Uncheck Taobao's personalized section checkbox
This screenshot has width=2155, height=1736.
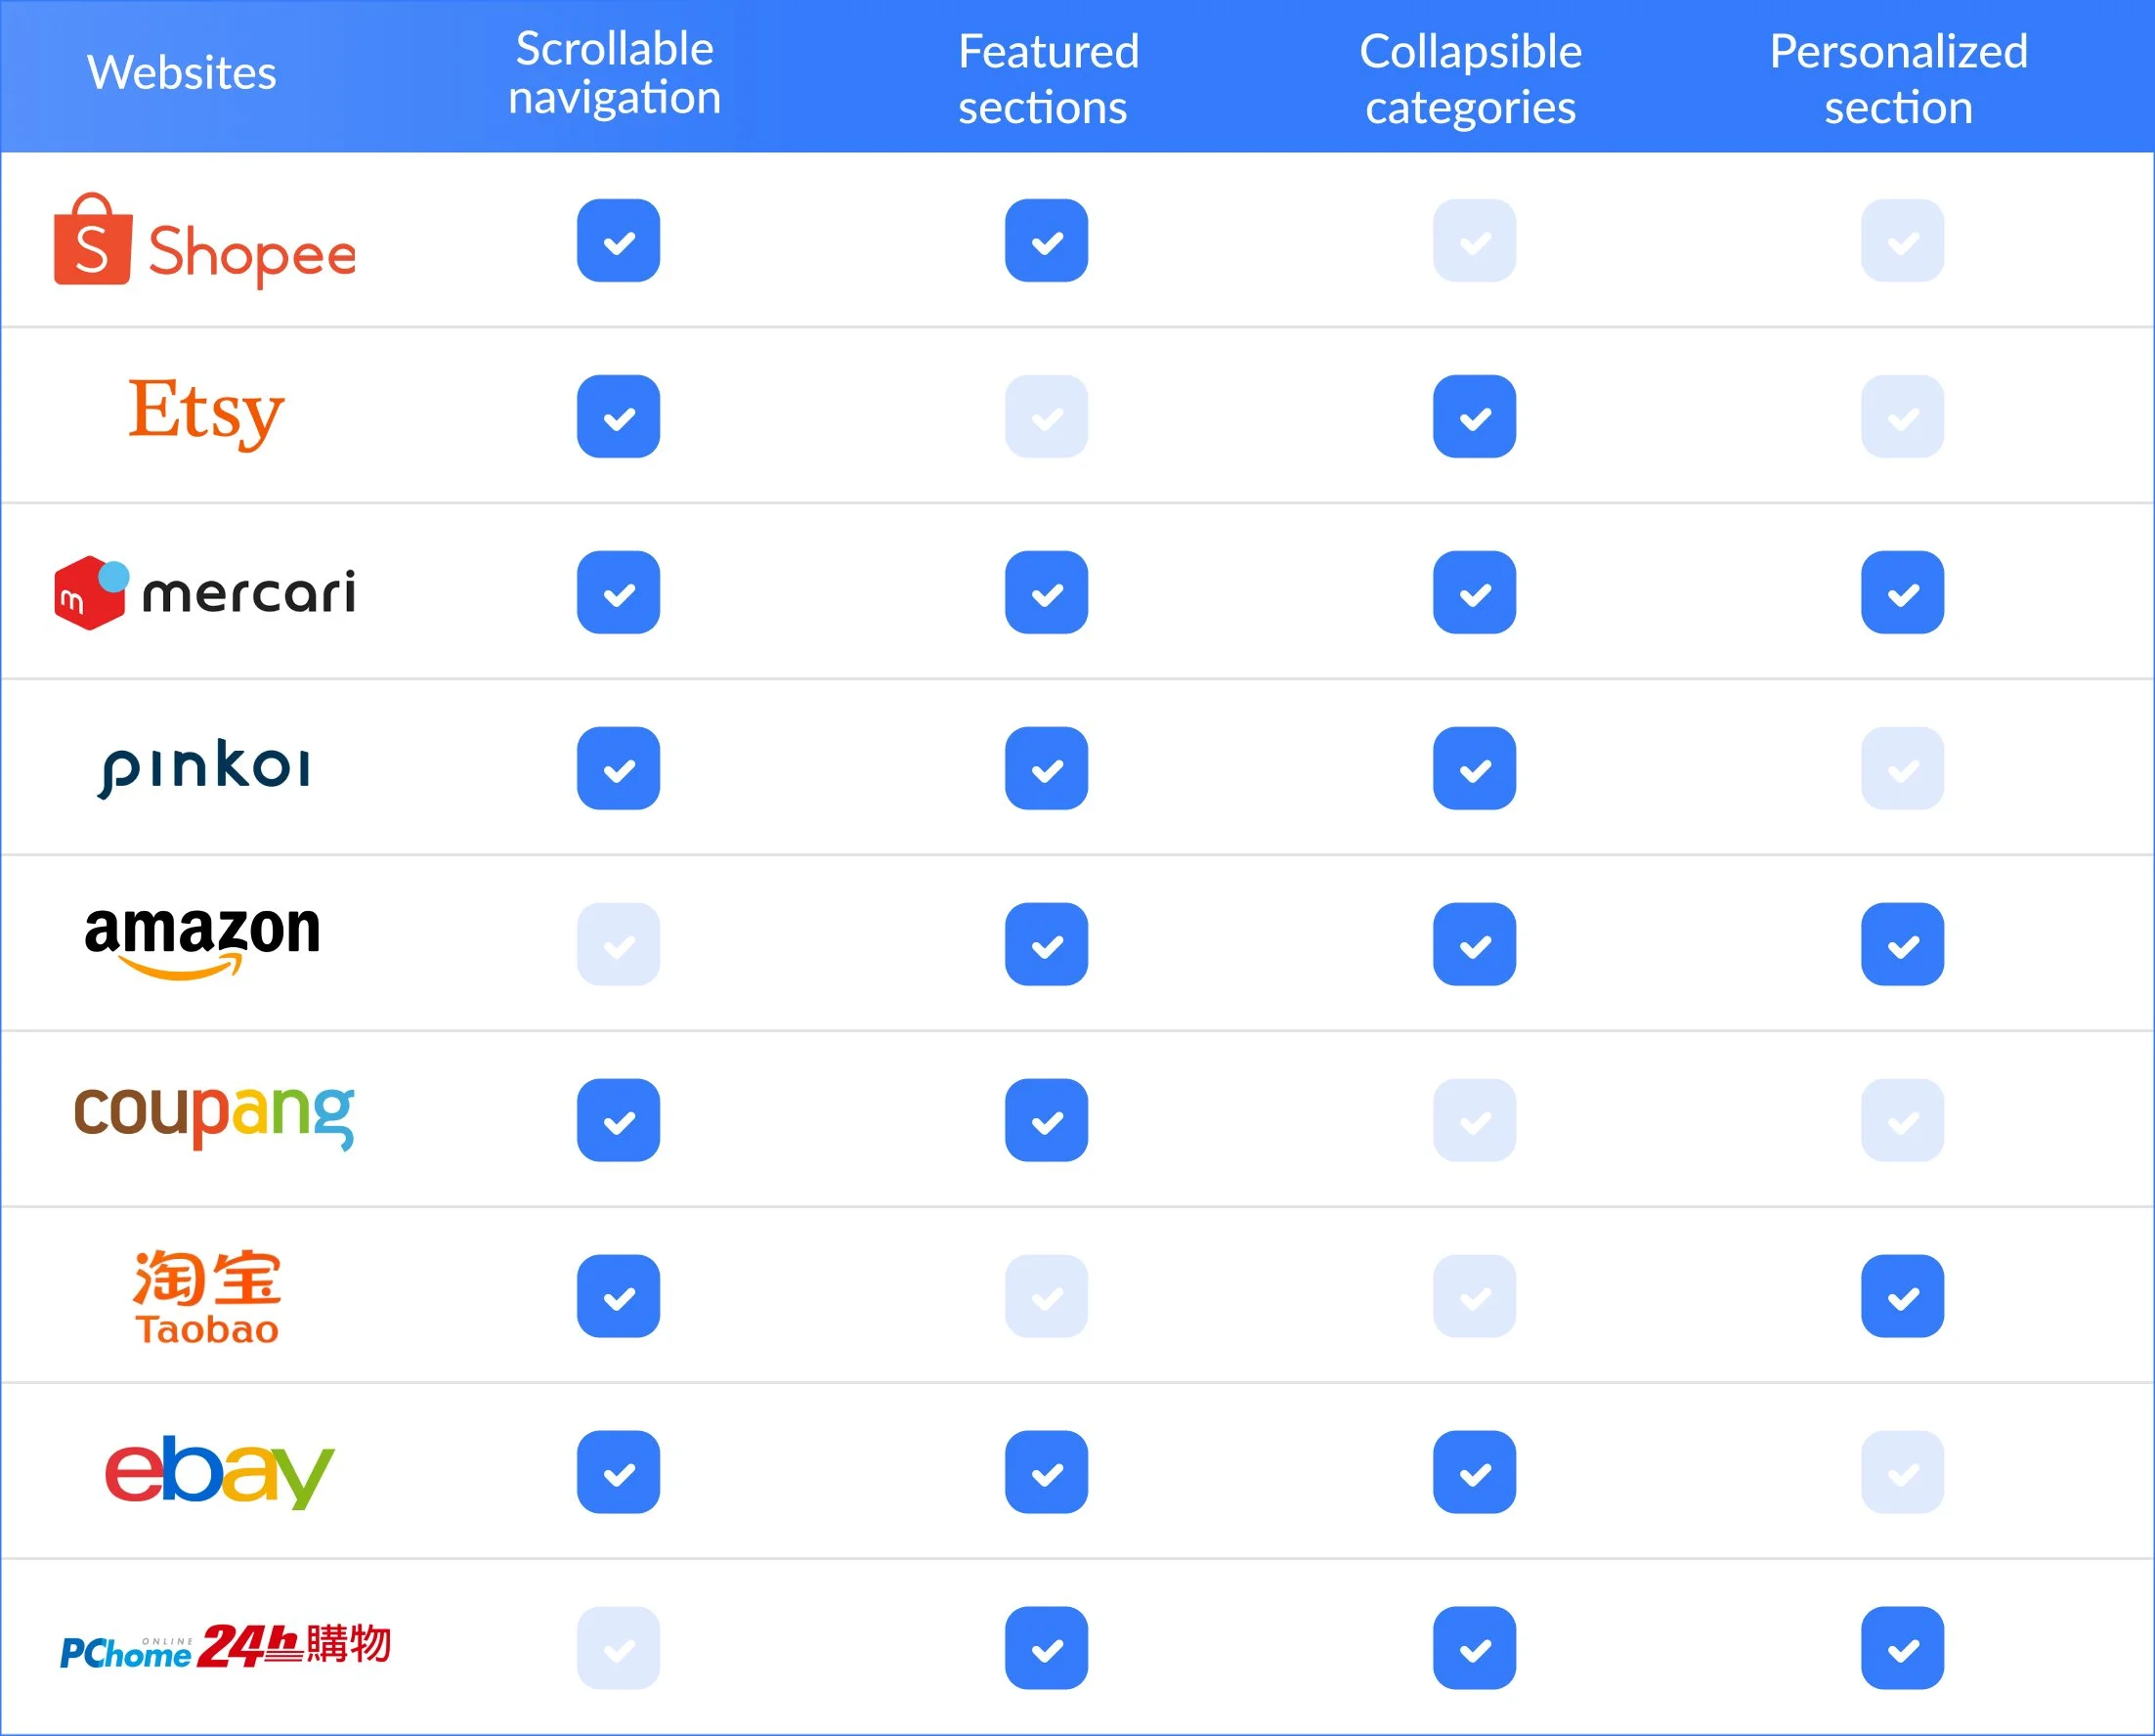tap(1902, 1297)
